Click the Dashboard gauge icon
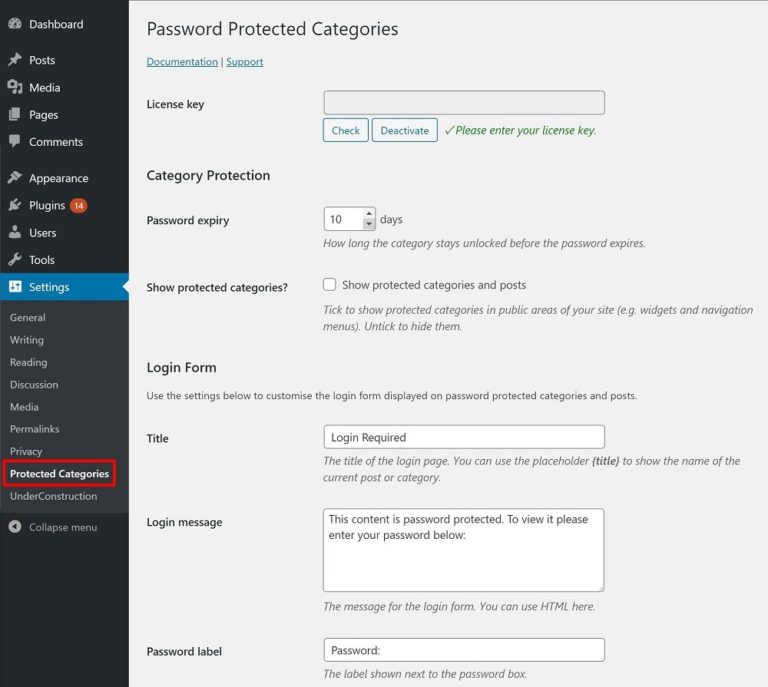This screenshot has width=768, height=687. tap(15, 24)
